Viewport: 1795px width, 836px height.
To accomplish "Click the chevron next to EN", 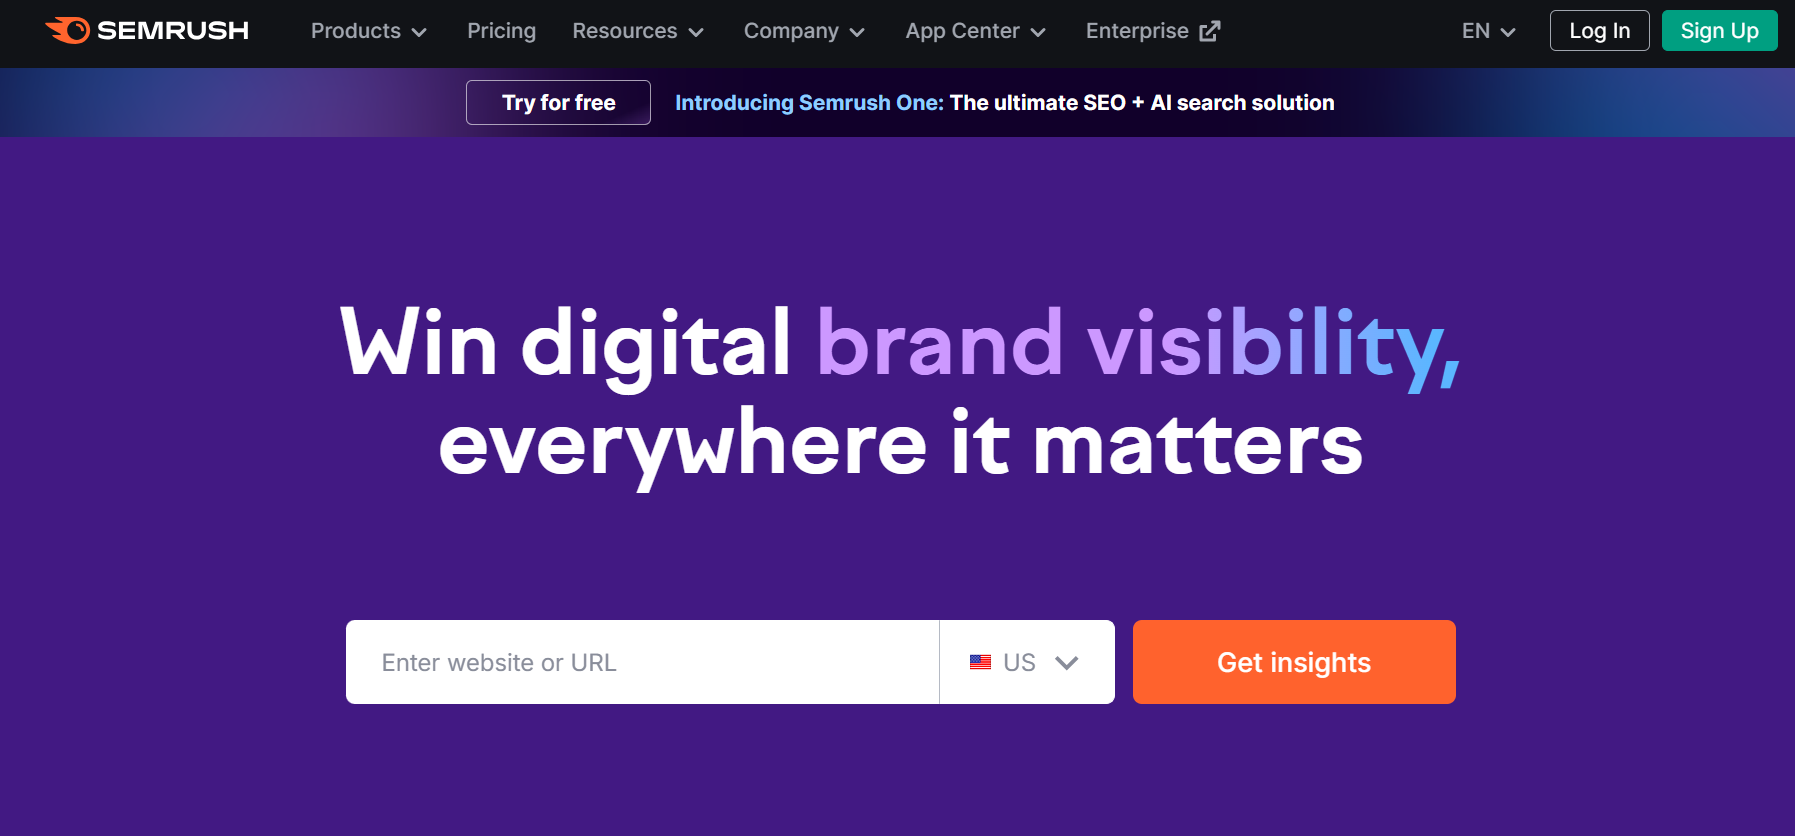I will point(1507,31).
